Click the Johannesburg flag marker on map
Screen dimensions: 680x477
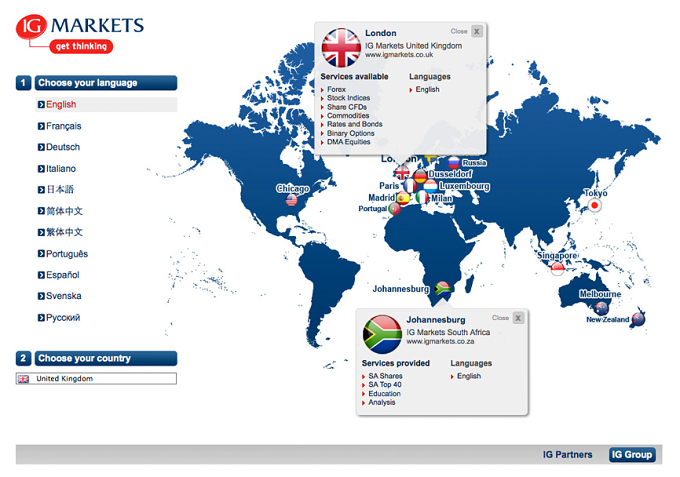(x=442, y=288)
